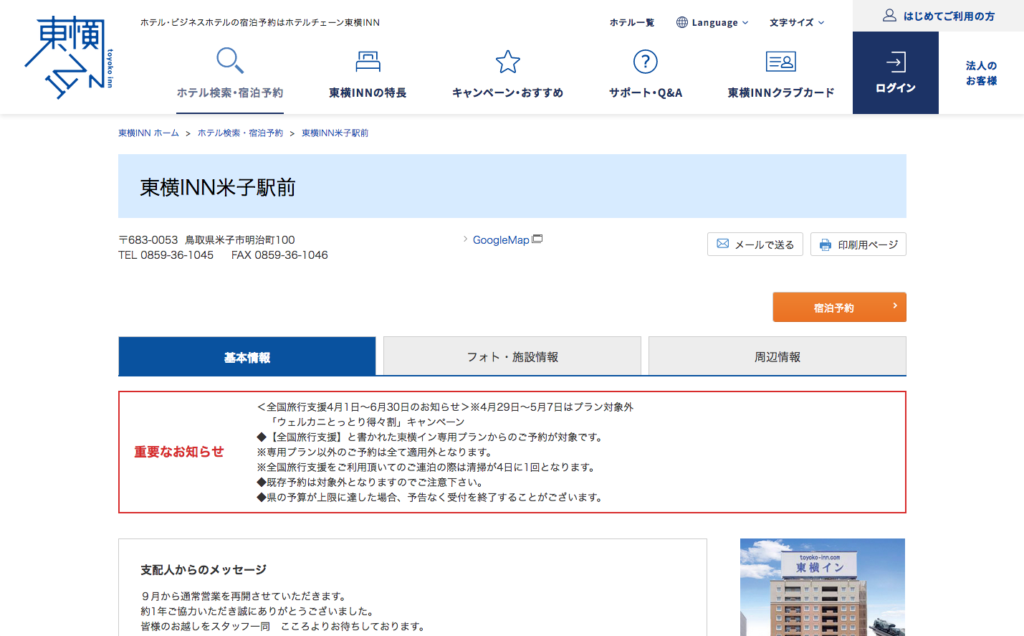Click the 法人のお客様 link

[981, 73]
